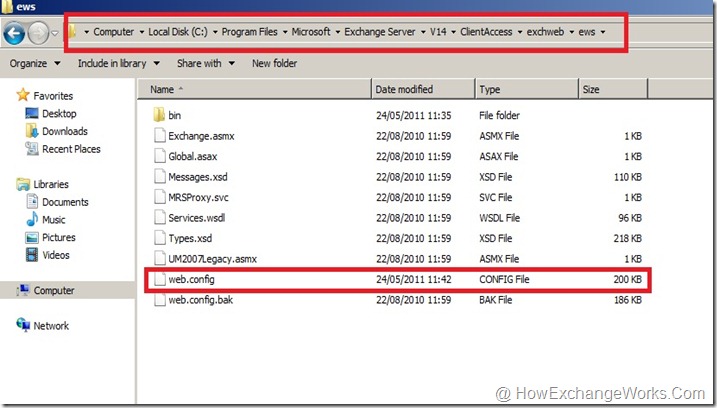Click the 24/05/2011 11:35 date of bin
717x408 pixels.
click(413, 115)
